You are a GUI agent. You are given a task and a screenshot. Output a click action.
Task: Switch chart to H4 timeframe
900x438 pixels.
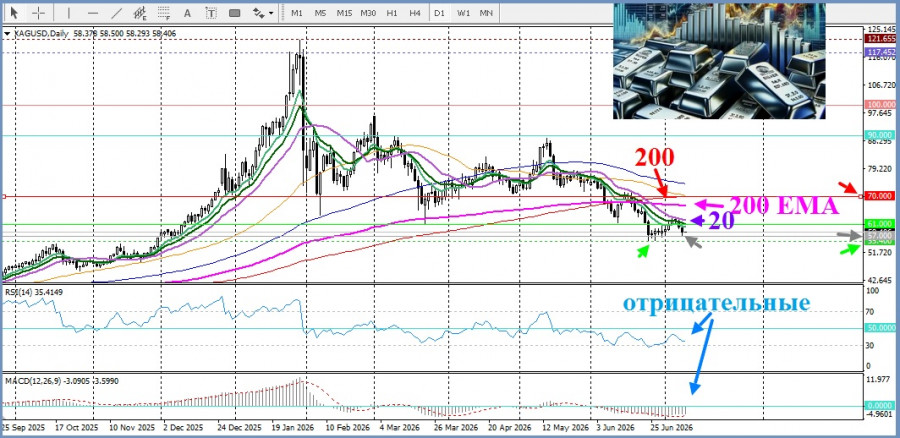click(x=416, y=13)
